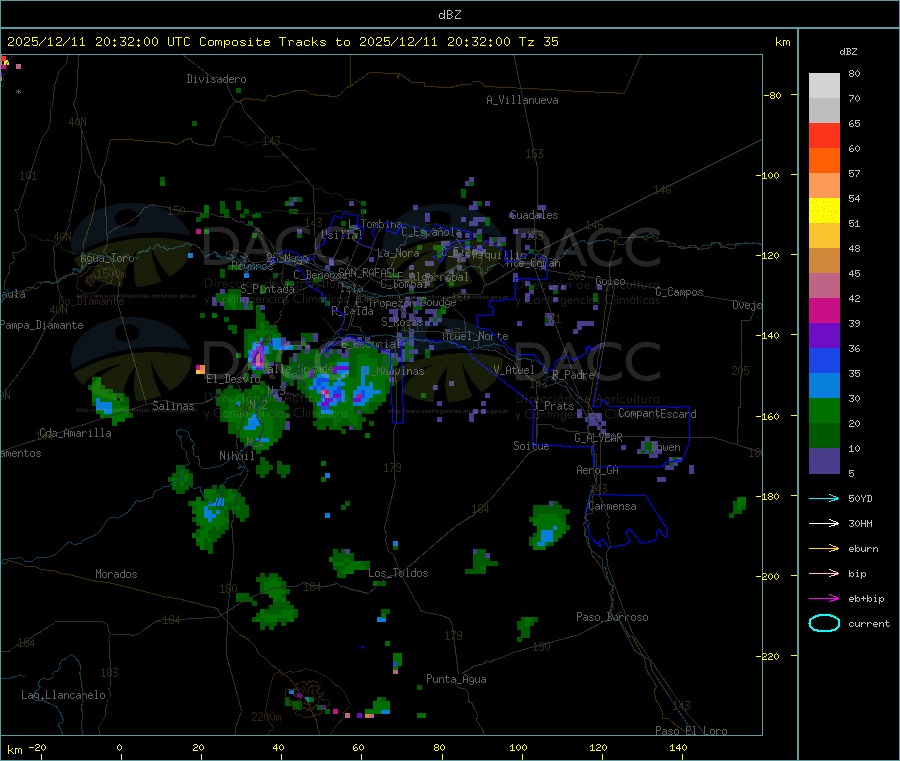Click the pink bip arrow in legend
Screen dimensions: 900x761
click(x=824, y=573)
